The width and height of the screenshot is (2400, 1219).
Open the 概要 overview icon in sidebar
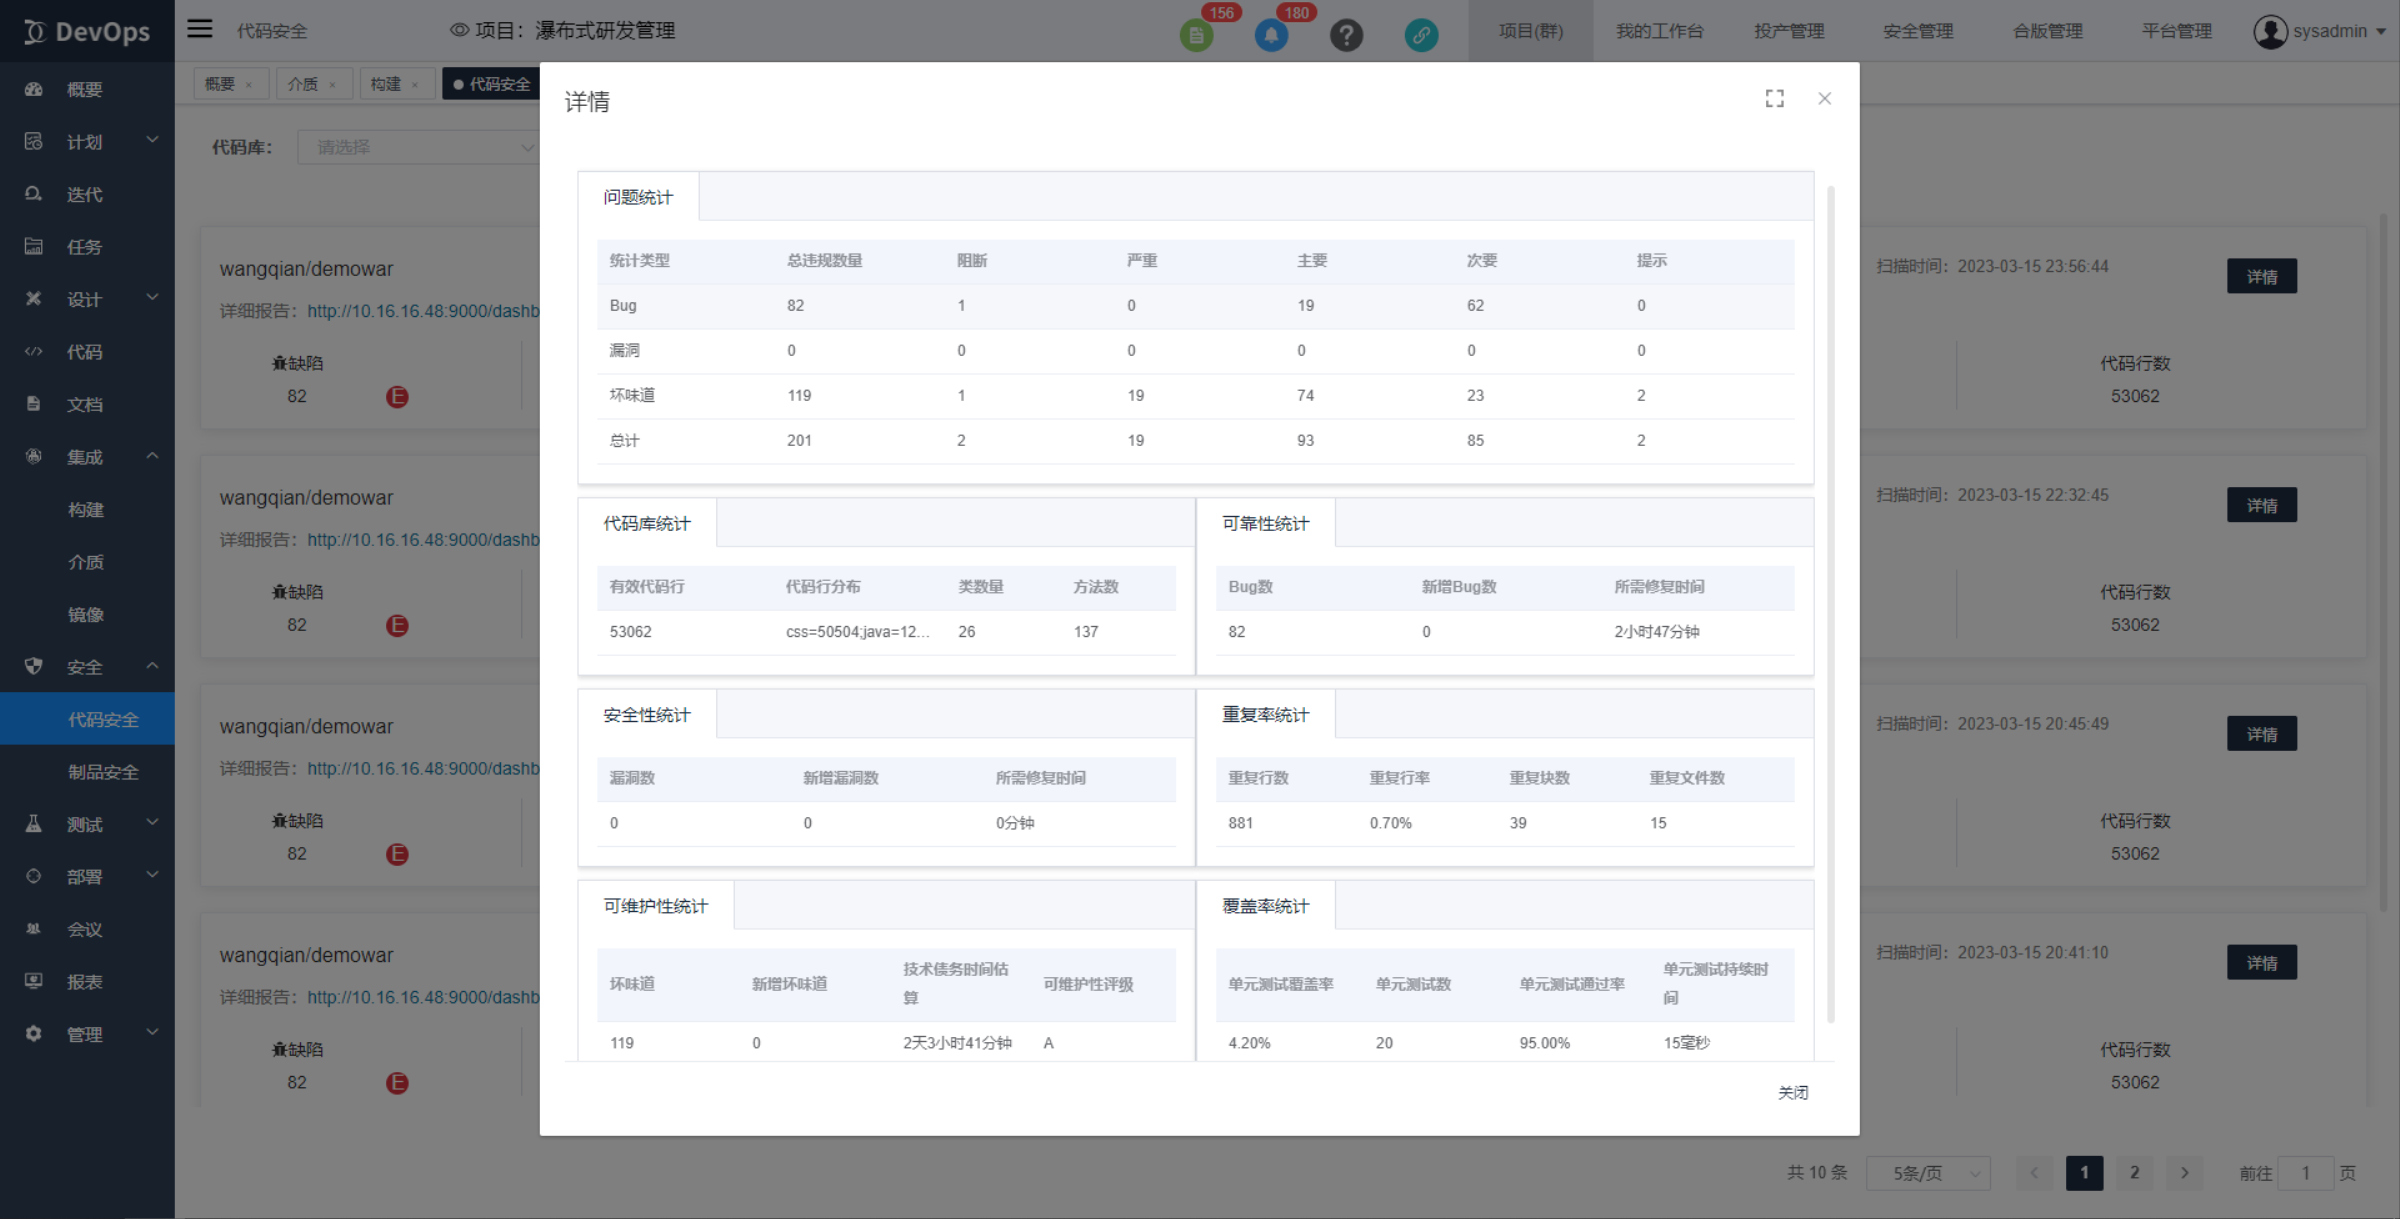pyautogui.click(x=33, y=89)
